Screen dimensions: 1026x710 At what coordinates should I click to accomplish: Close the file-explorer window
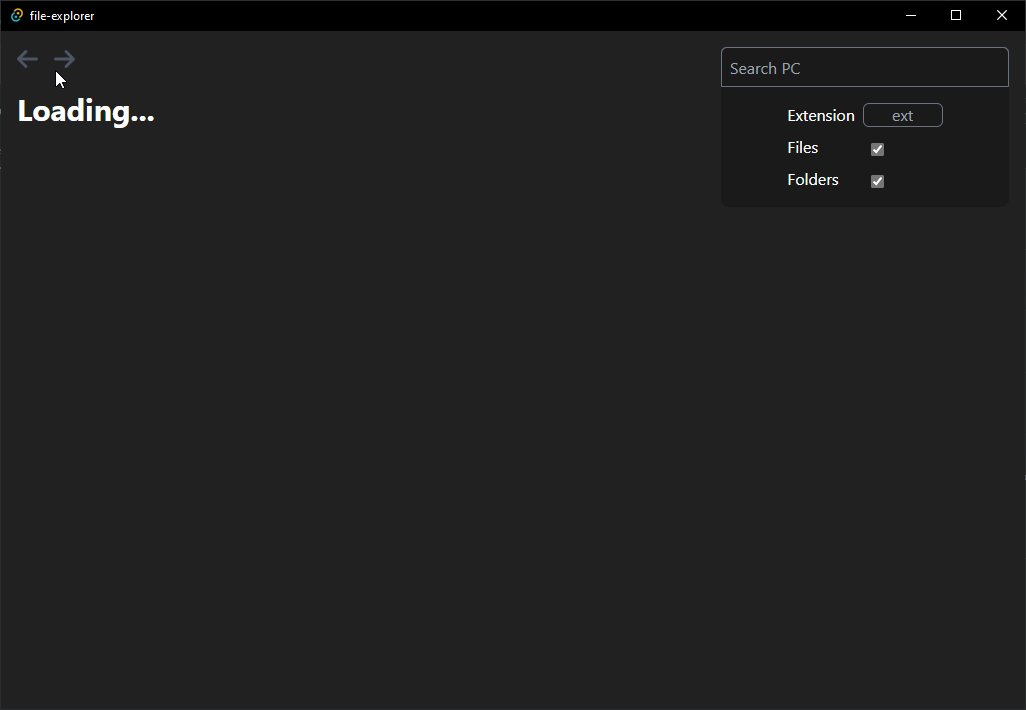tap(1001, 15)
